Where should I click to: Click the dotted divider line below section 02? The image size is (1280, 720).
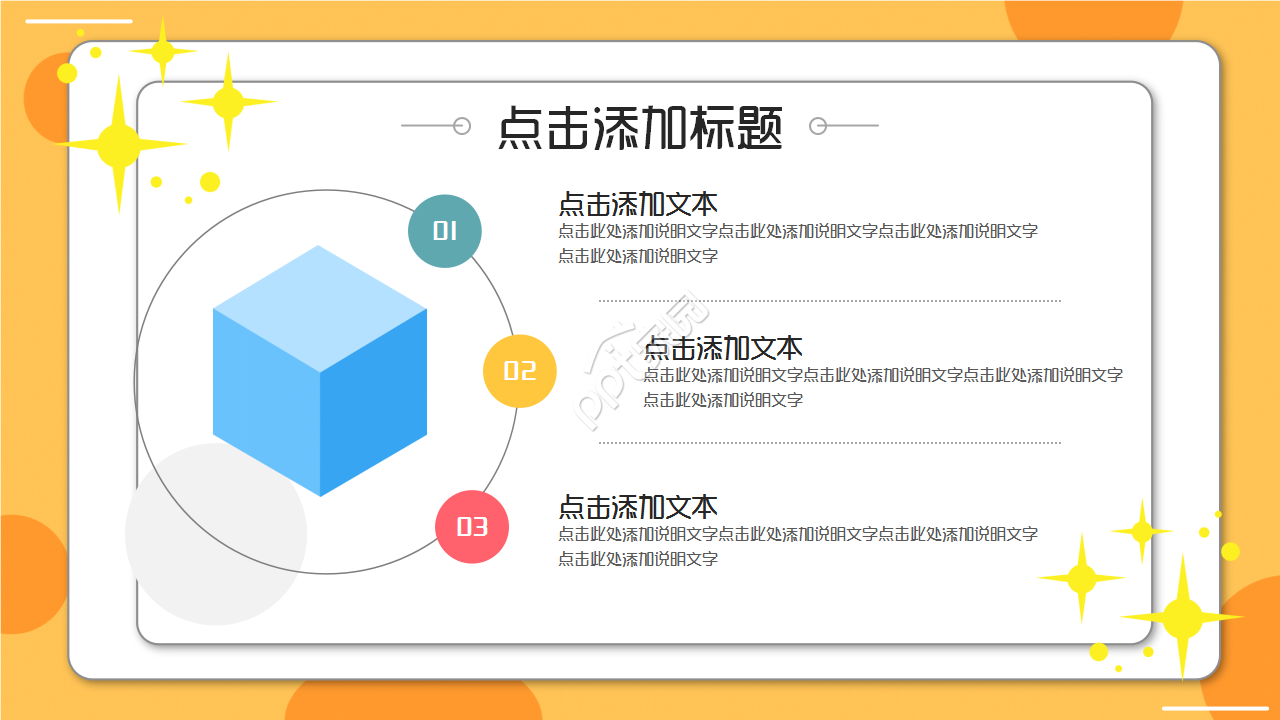(830, 441)
